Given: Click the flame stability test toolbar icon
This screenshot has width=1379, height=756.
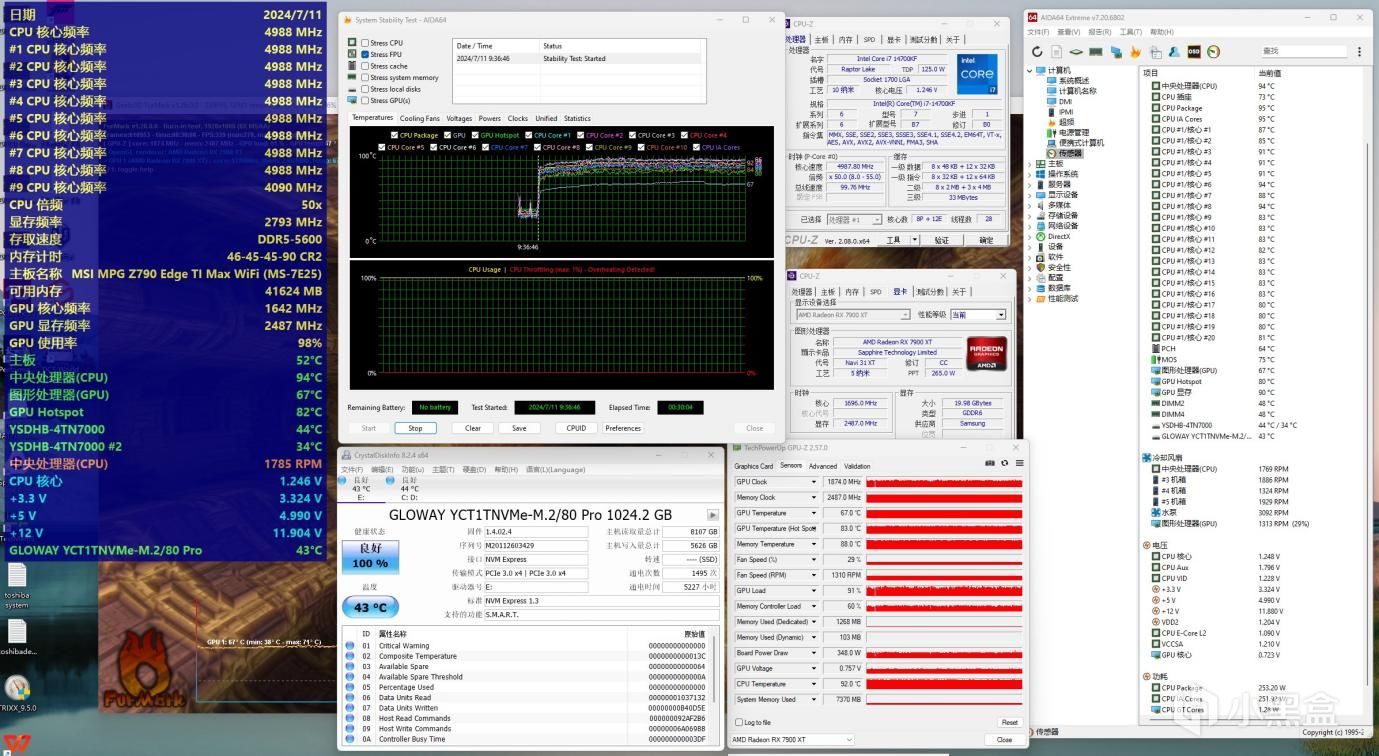Looking at the screenshot, I should click(x=1135, y=52).
